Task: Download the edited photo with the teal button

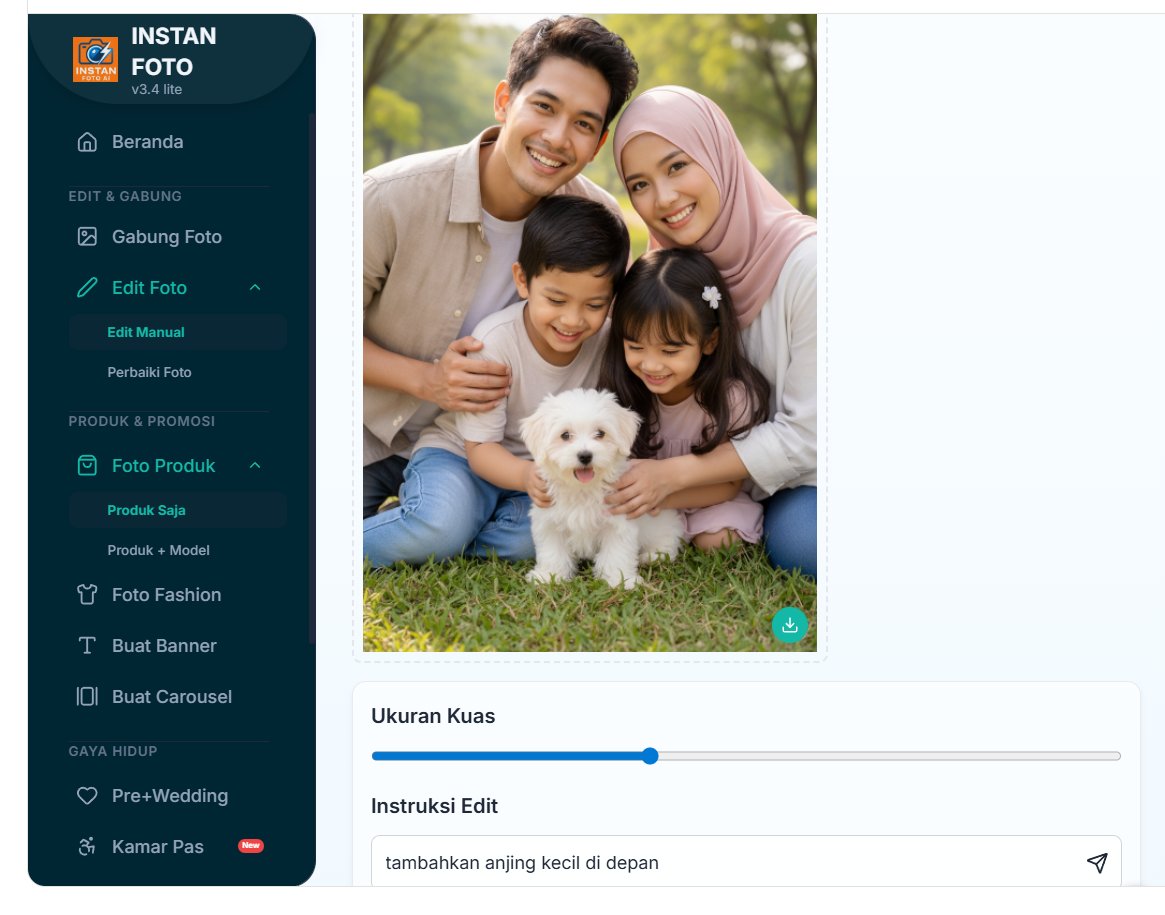Action: (789, 625)
